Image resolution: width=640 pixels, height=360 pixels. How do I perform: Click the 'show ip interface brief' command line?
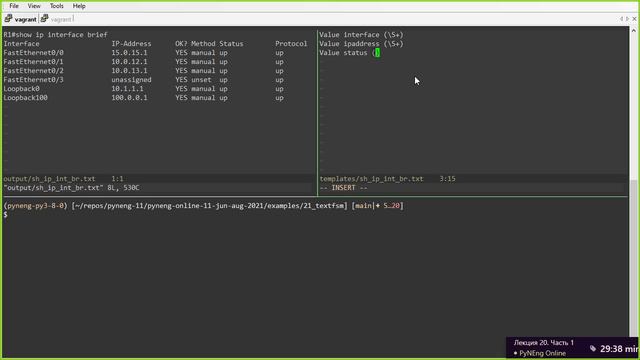pos(56,35)
